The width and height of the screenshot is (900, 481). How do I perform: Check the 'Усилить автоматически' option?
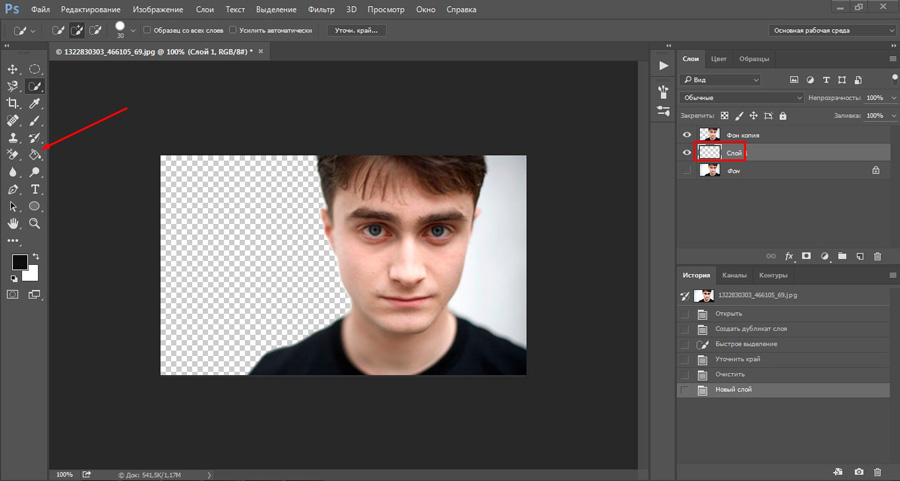[x=233, y=30]
